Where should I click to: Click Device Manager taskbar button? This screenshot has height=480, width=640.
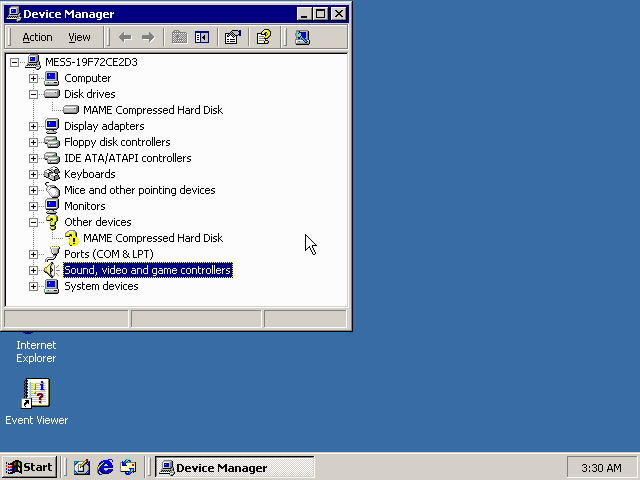point(234,467)
